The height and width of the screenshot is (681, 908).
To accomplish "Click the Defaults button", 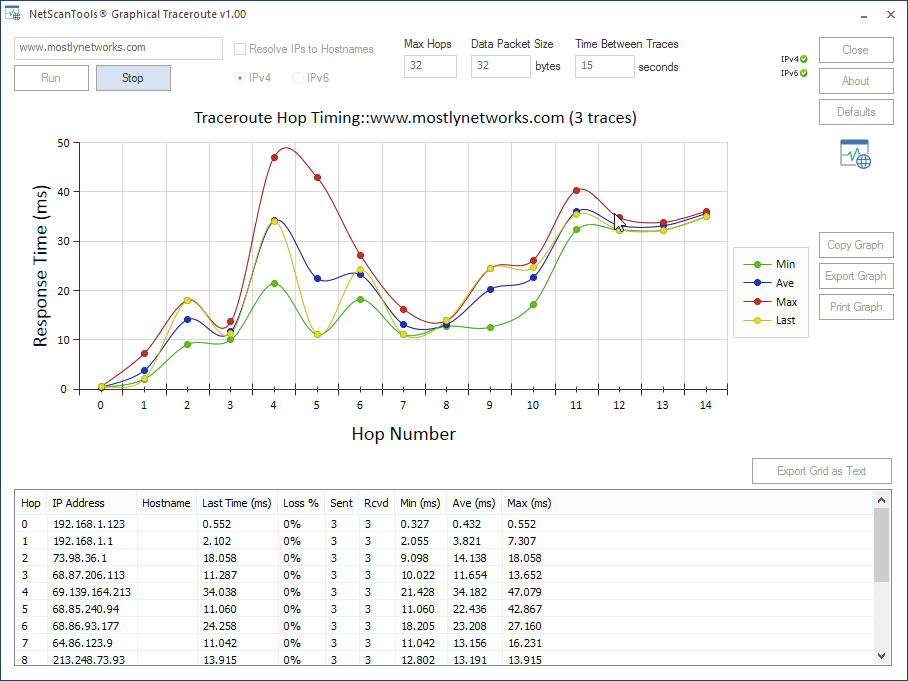I will point(856,112).
